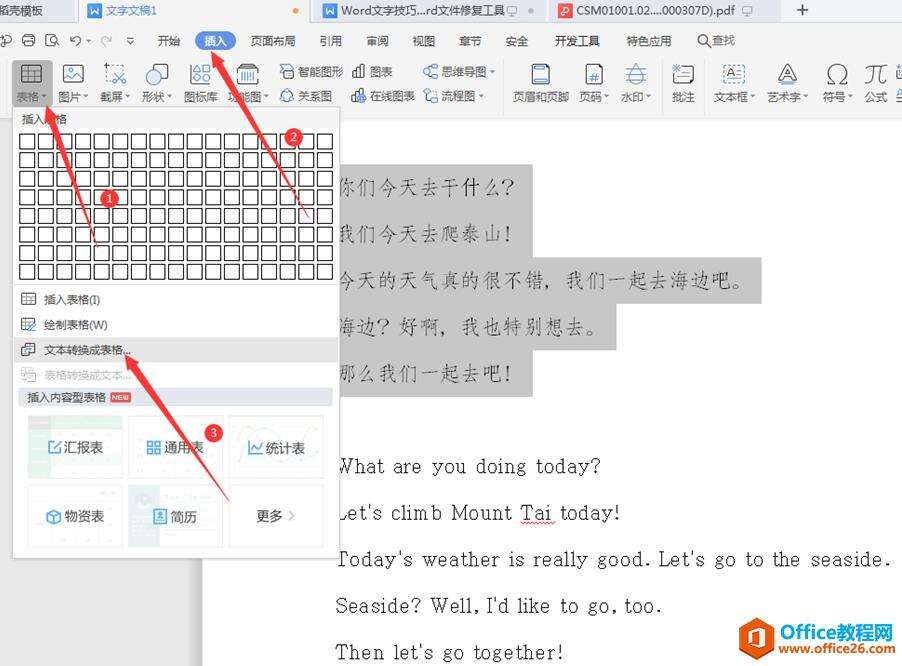This screenshot has width=902, height=666.
Task: Click the 更多 (More) templates button
Action: 275,516
